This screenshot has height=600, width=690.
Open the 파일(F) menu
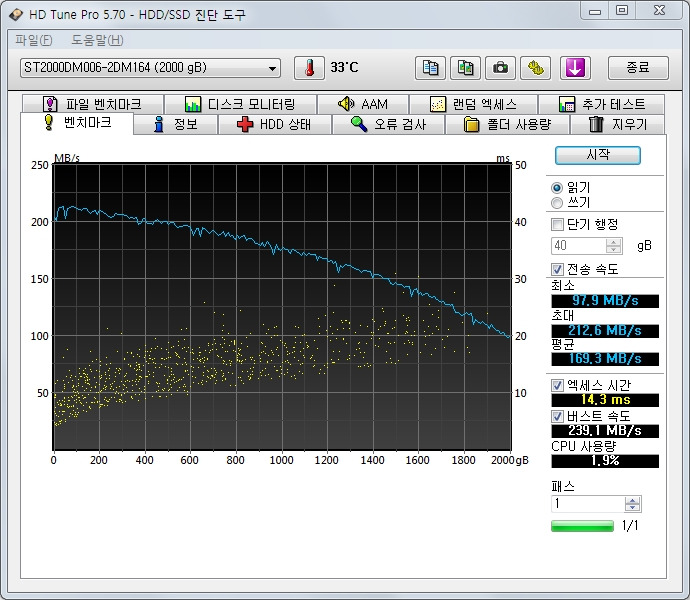pos(33,40)
